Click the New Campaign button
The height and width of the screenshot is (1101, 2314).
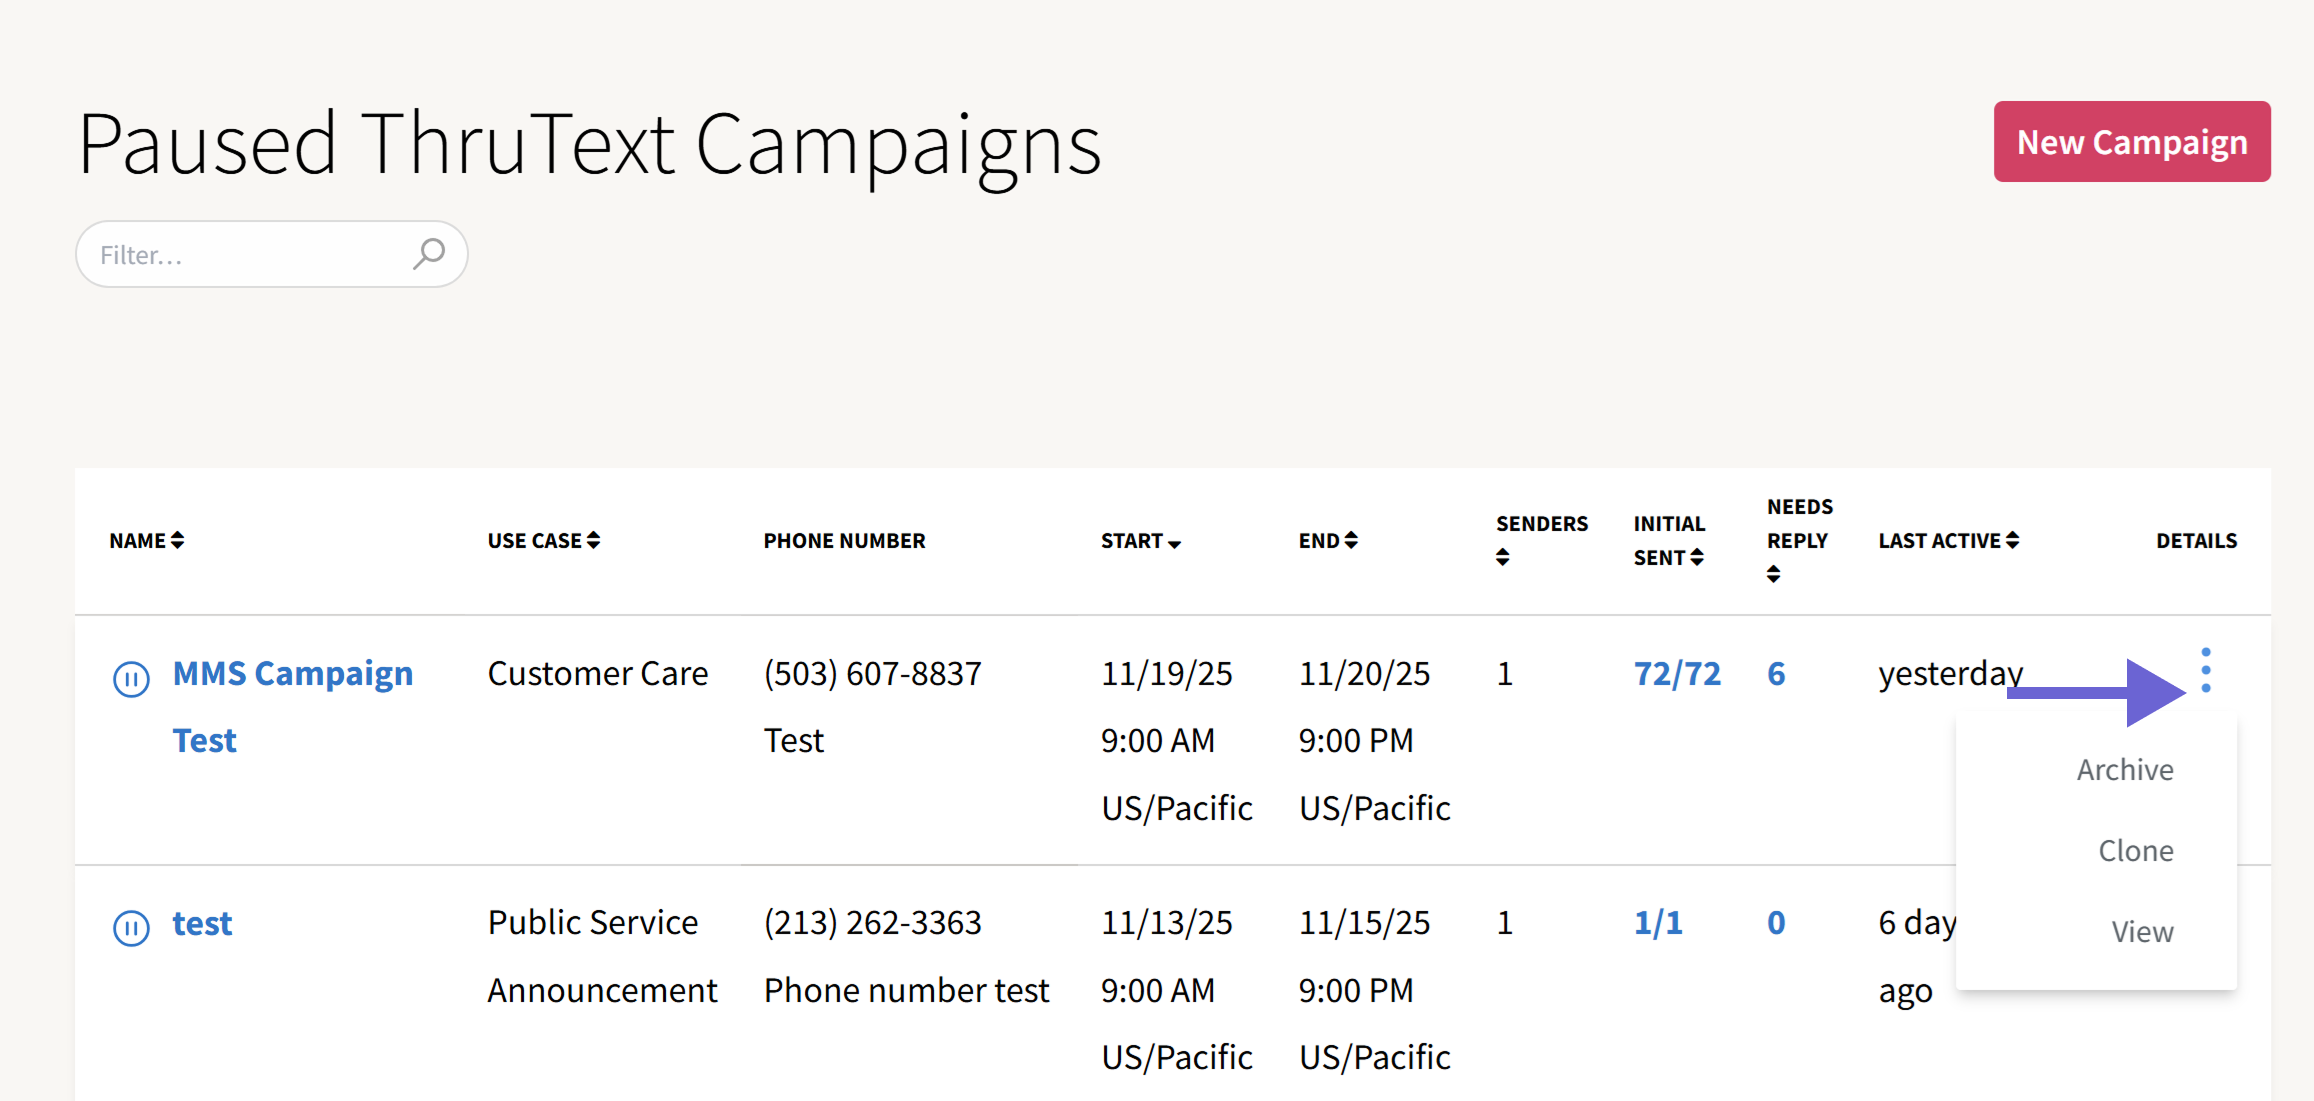tap(2131, 141)
